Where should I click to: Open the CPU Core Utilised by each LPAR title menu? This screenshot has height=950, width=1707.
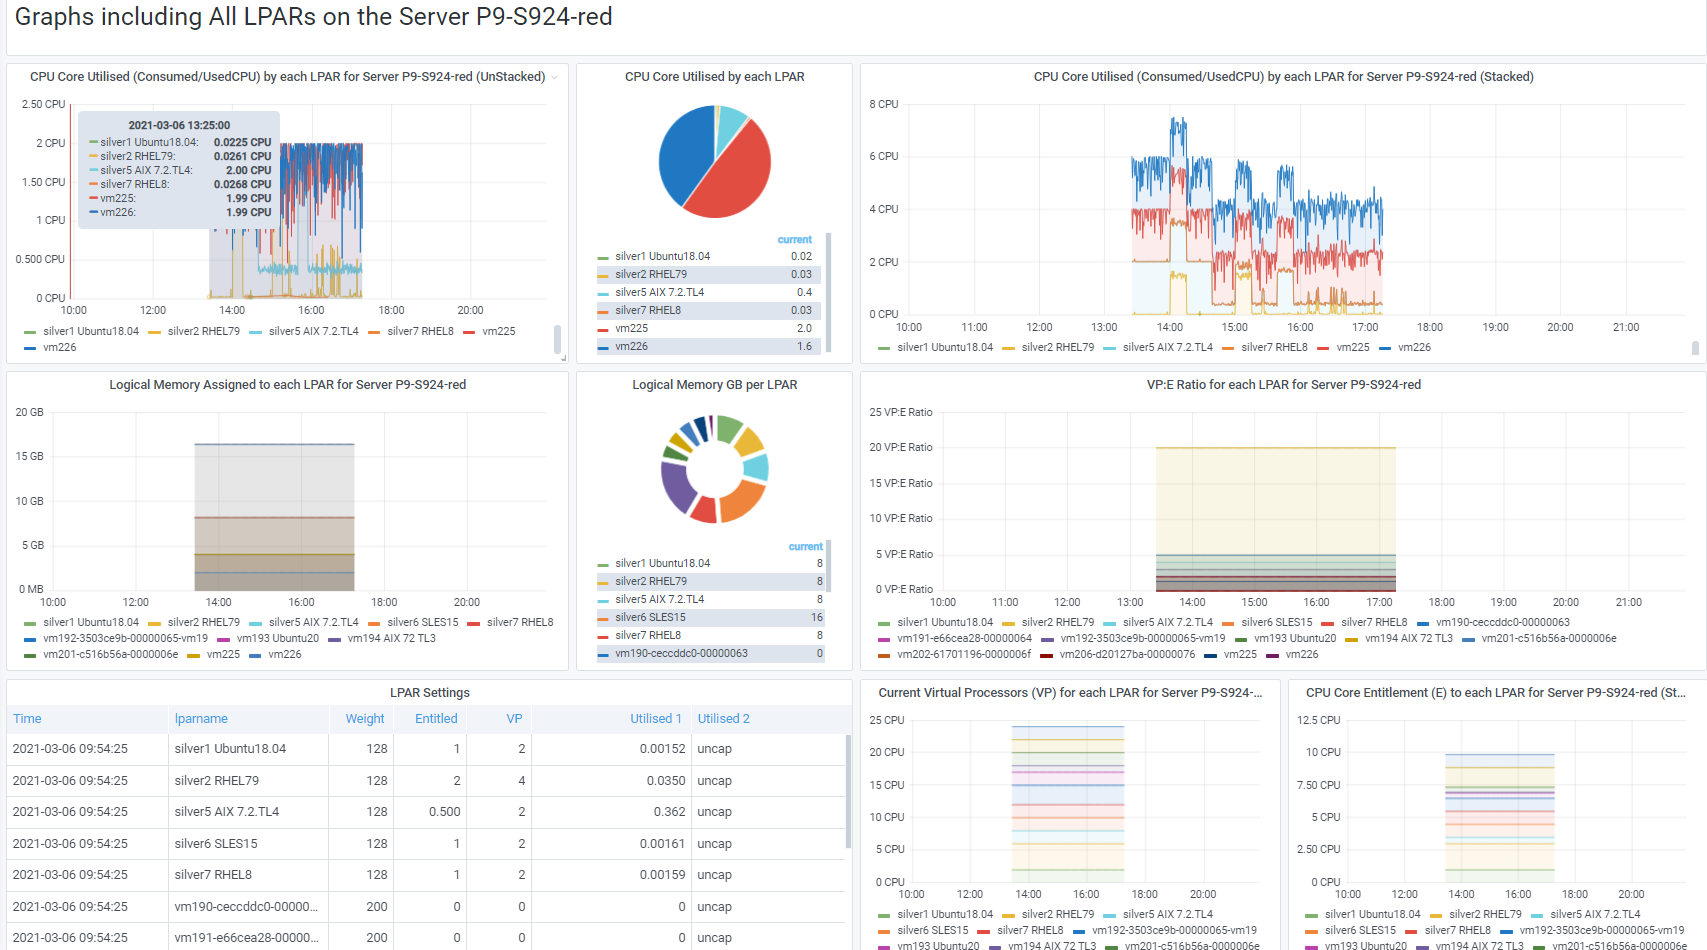click(714, 77)
